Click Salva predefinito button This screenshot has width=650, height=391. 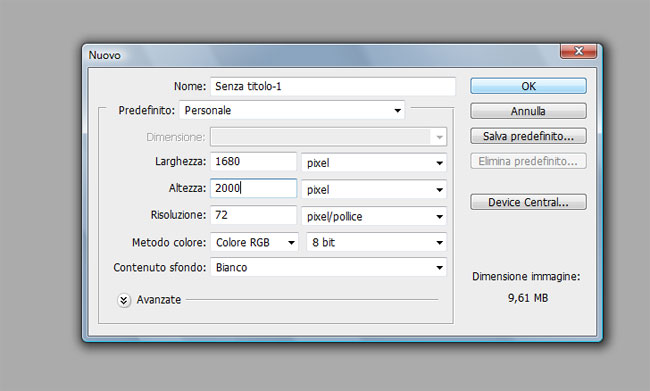pyautogui.click(x=528, y=136)
